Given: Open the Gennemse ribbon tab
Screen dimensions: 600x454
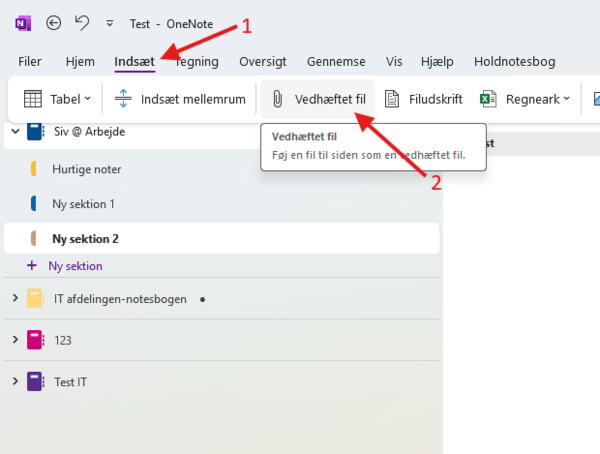Looking at the screenshot, I should 338,62.
